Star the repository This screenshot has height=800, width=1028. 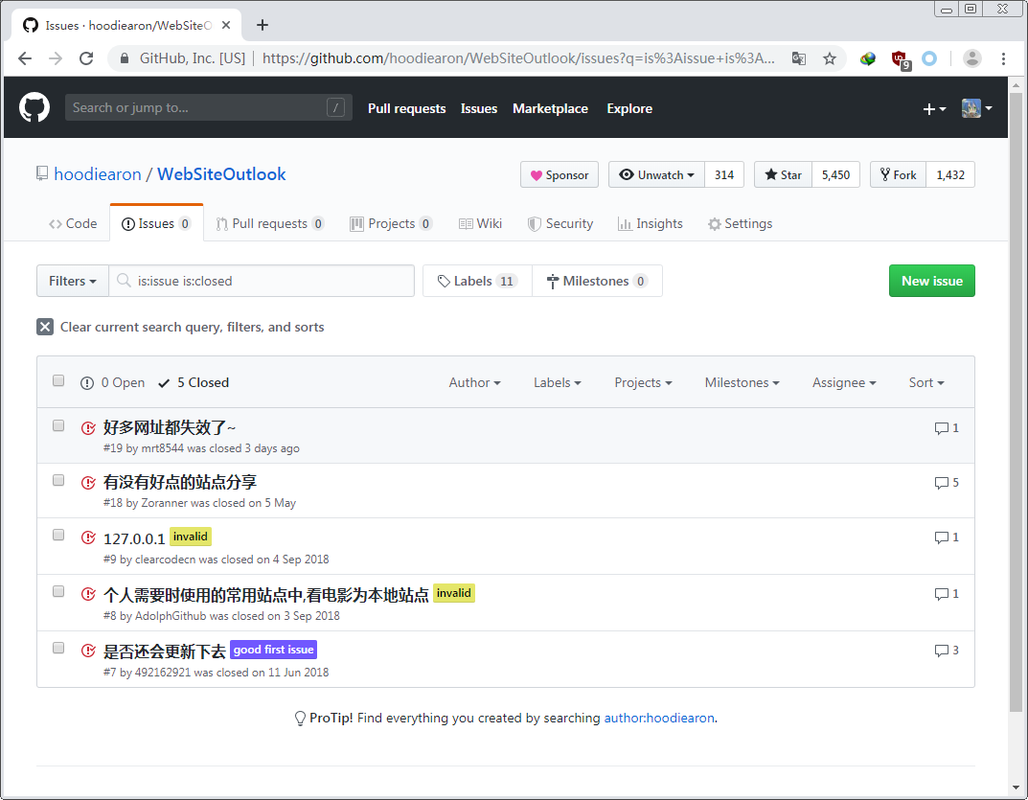[x=783, y=174]
